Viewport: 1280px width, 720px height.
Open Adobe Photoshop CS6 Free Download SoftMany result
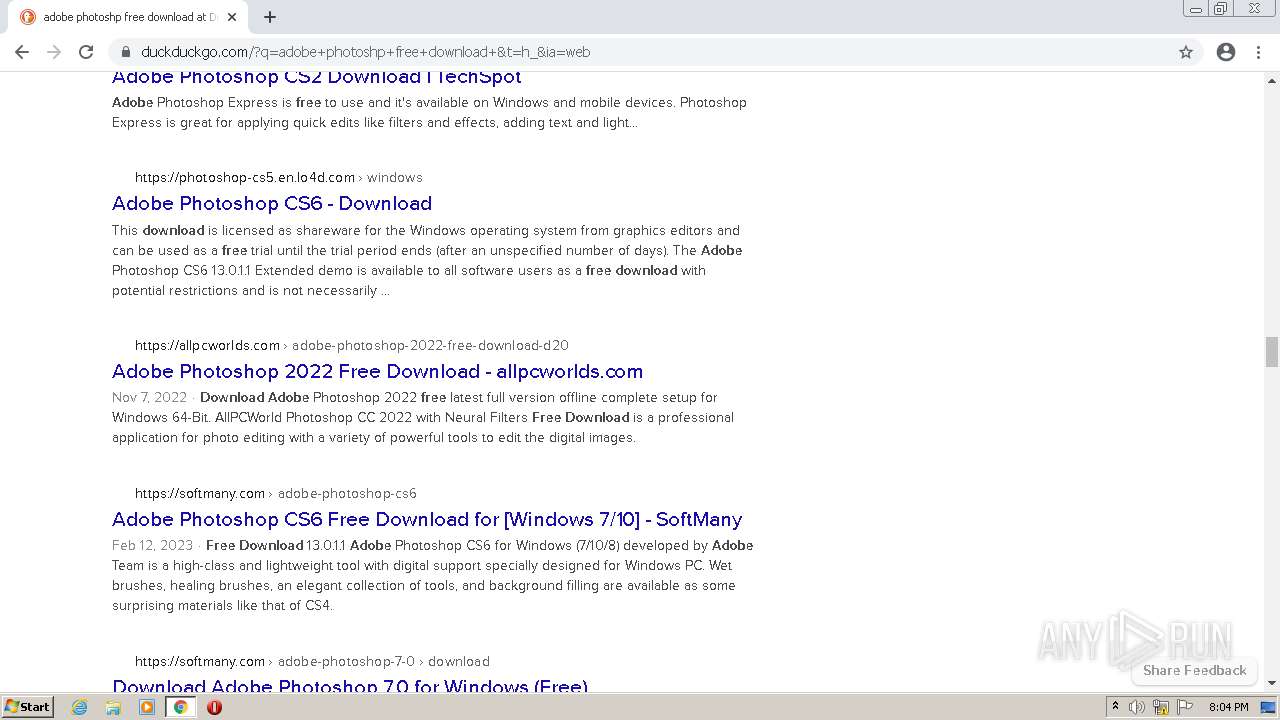tap(427, 519)
